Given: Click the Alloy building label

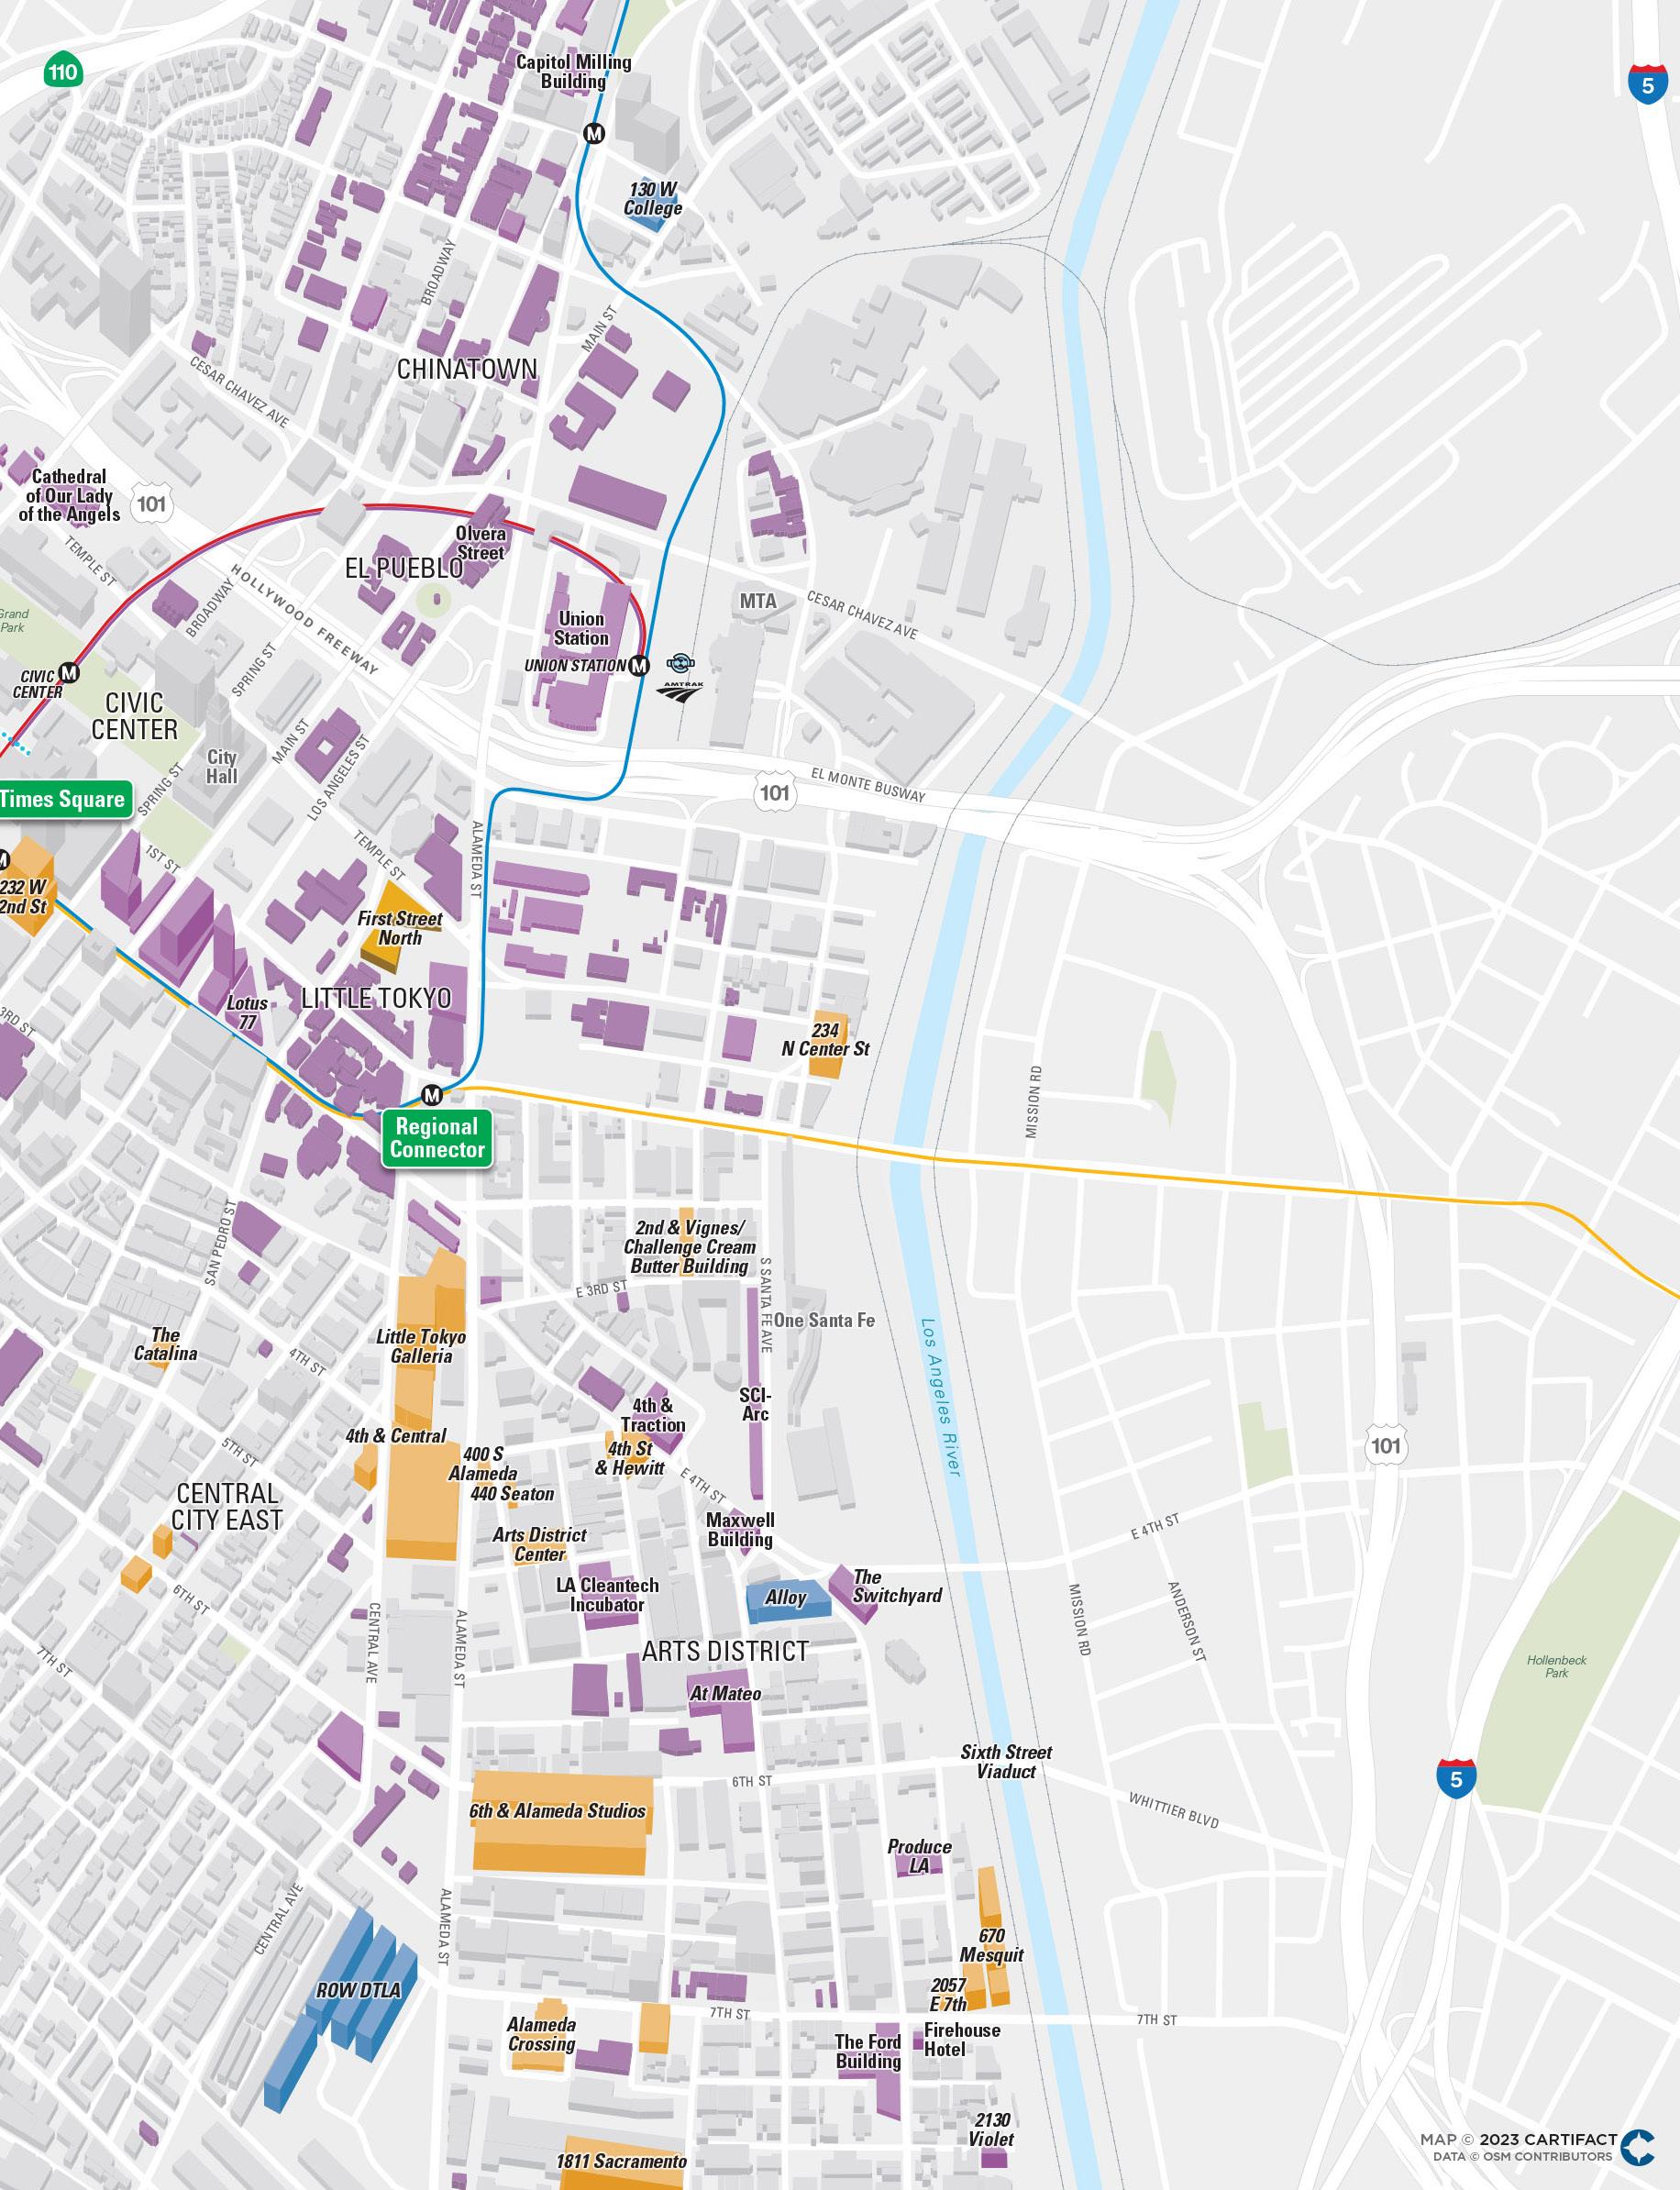Looking at the screenshot, I should click(786, 1598).
